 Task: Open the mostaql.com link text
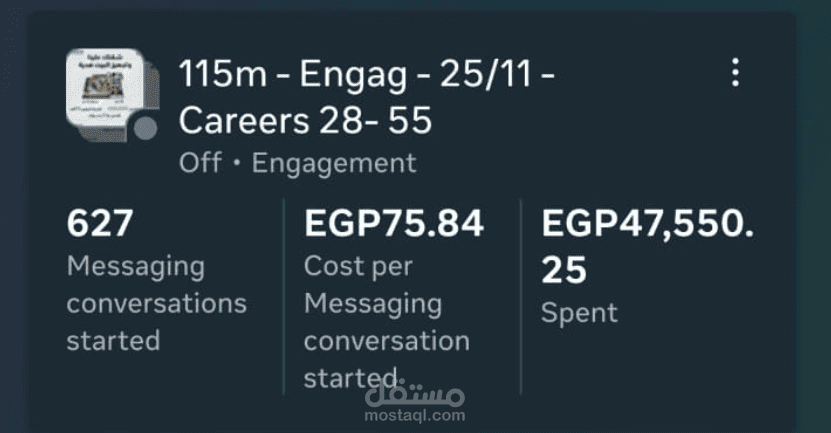pyautogui.click(x=415, y=416)
